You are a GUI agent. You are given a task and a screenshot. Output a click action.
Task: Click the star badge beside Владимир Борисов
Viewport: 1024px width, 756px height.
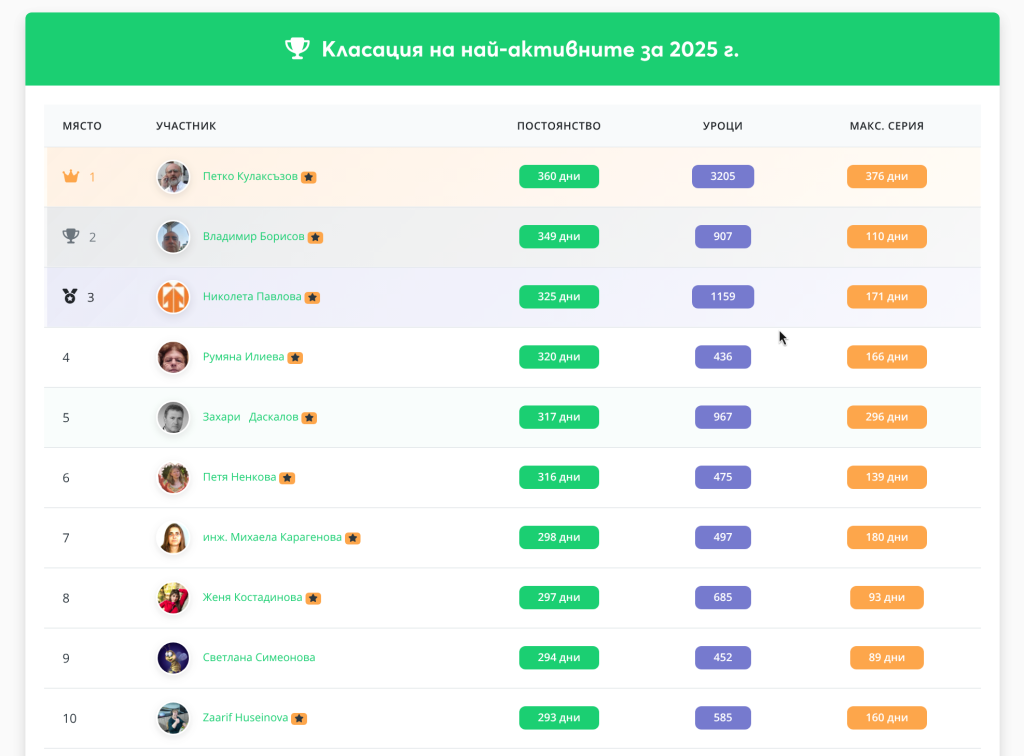click(315, 238)
